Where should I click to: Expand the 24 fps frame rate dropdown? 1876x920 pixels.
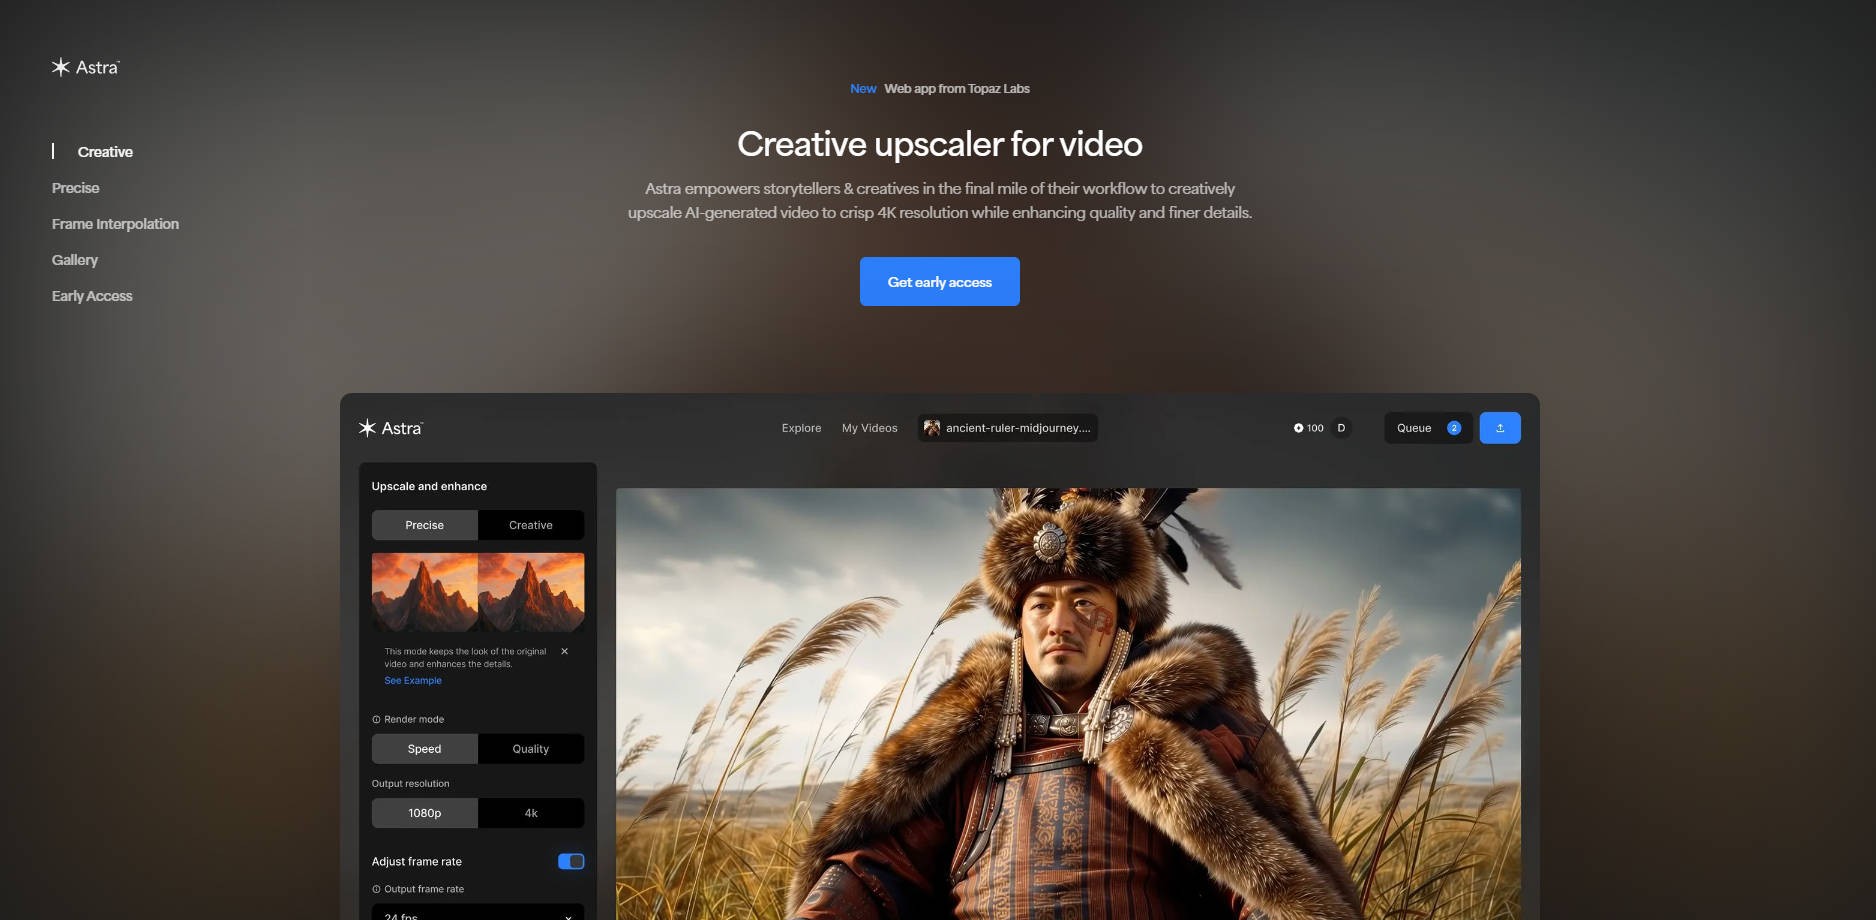click(x=477, y=912)
